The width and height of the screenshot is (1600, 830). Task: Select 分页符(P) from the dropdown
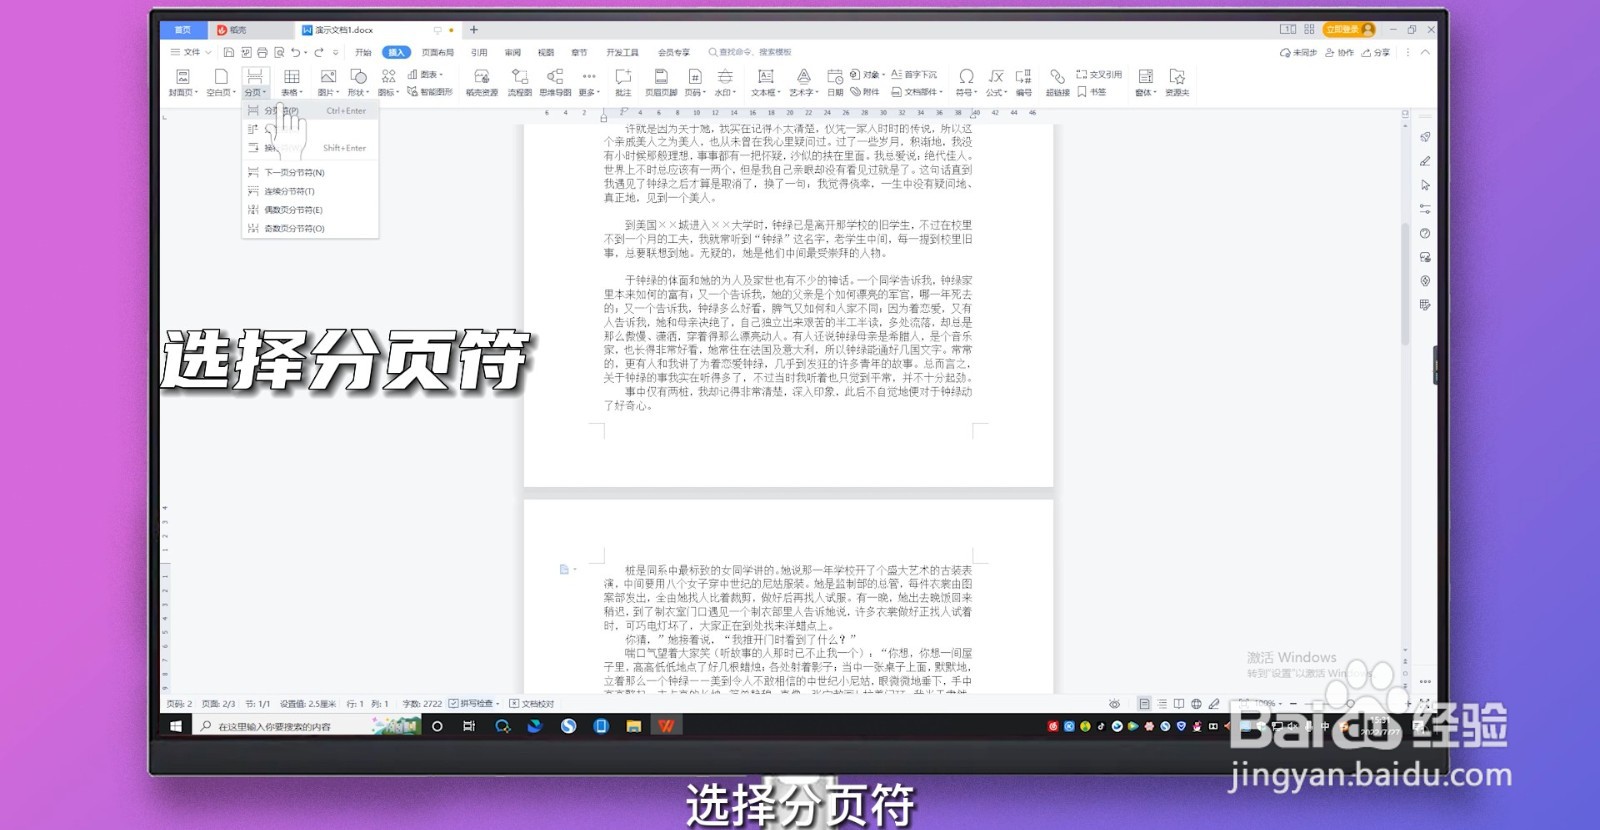[x=310, y=111]
